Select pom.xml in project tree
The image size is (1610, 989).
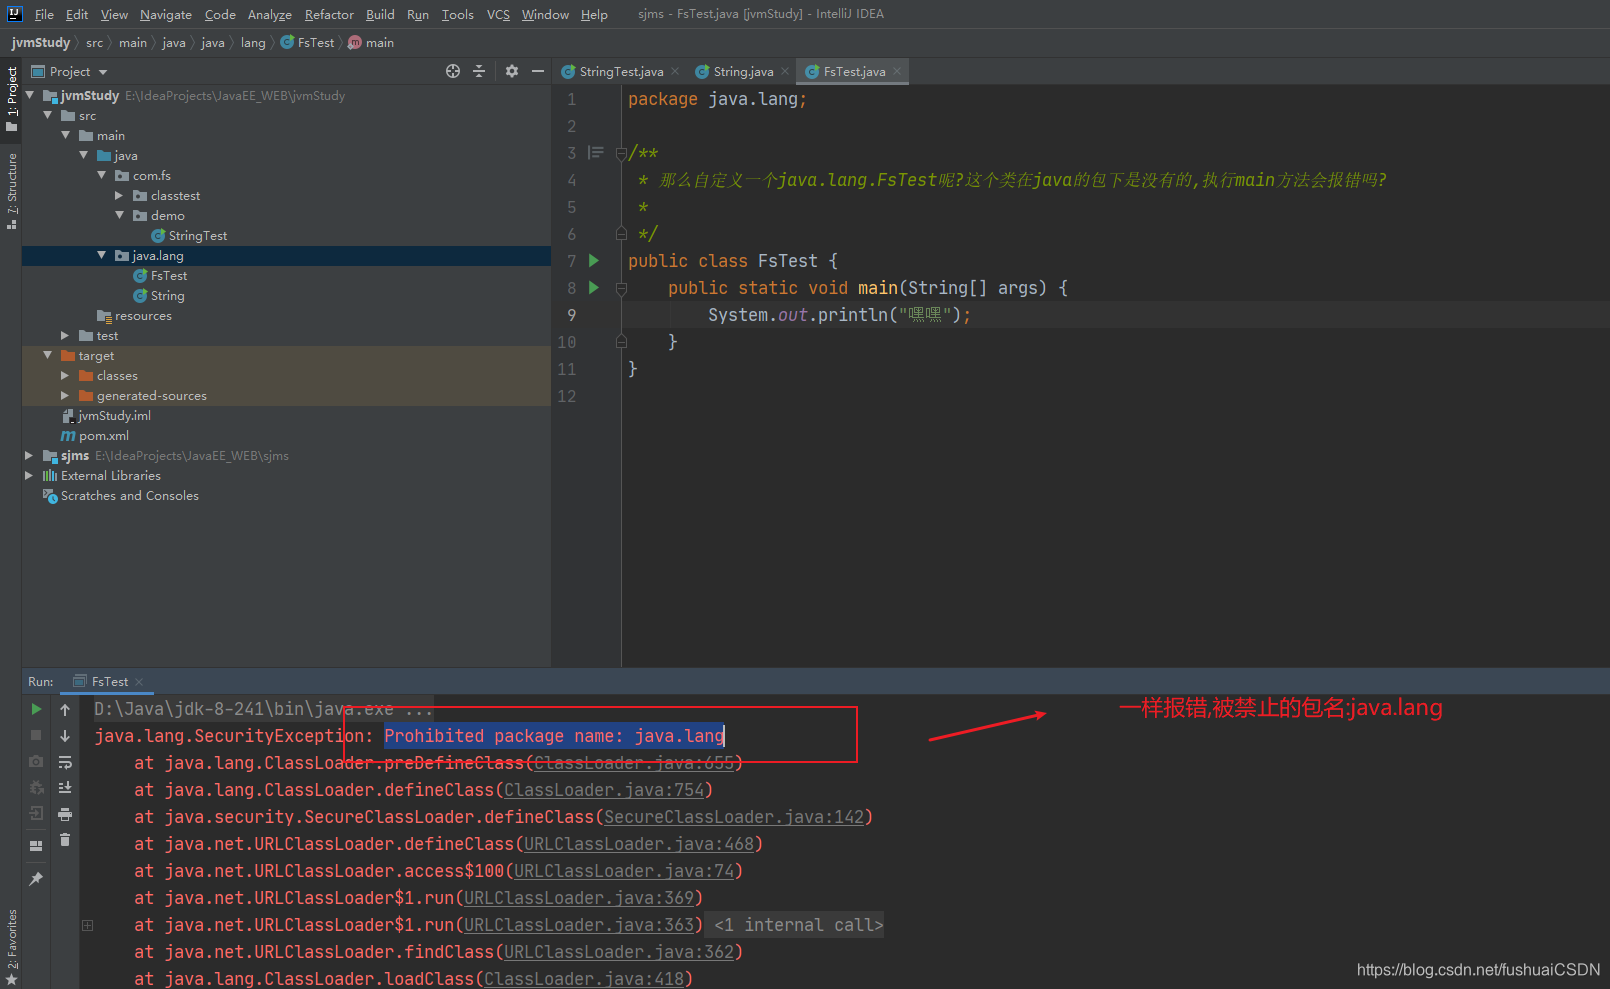pos(104,435)
